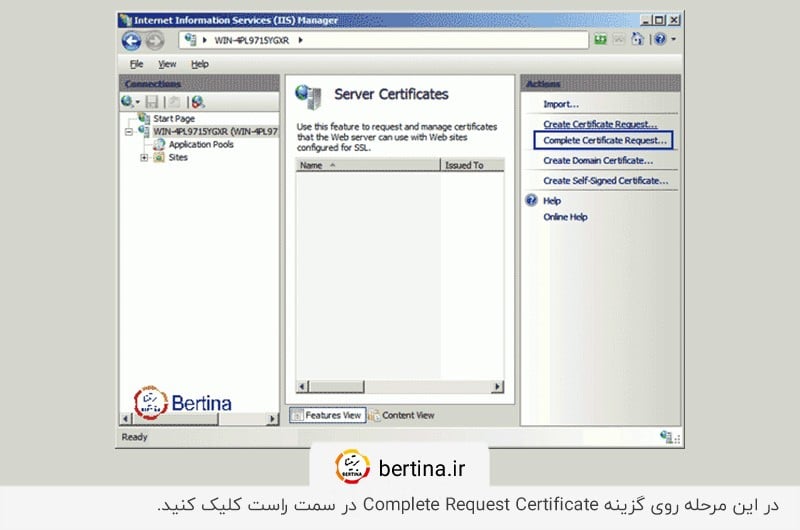Viewport: 800px width, 530px height.
Task: Expand the Sites tree node
Action: click(x=144, y=157)
